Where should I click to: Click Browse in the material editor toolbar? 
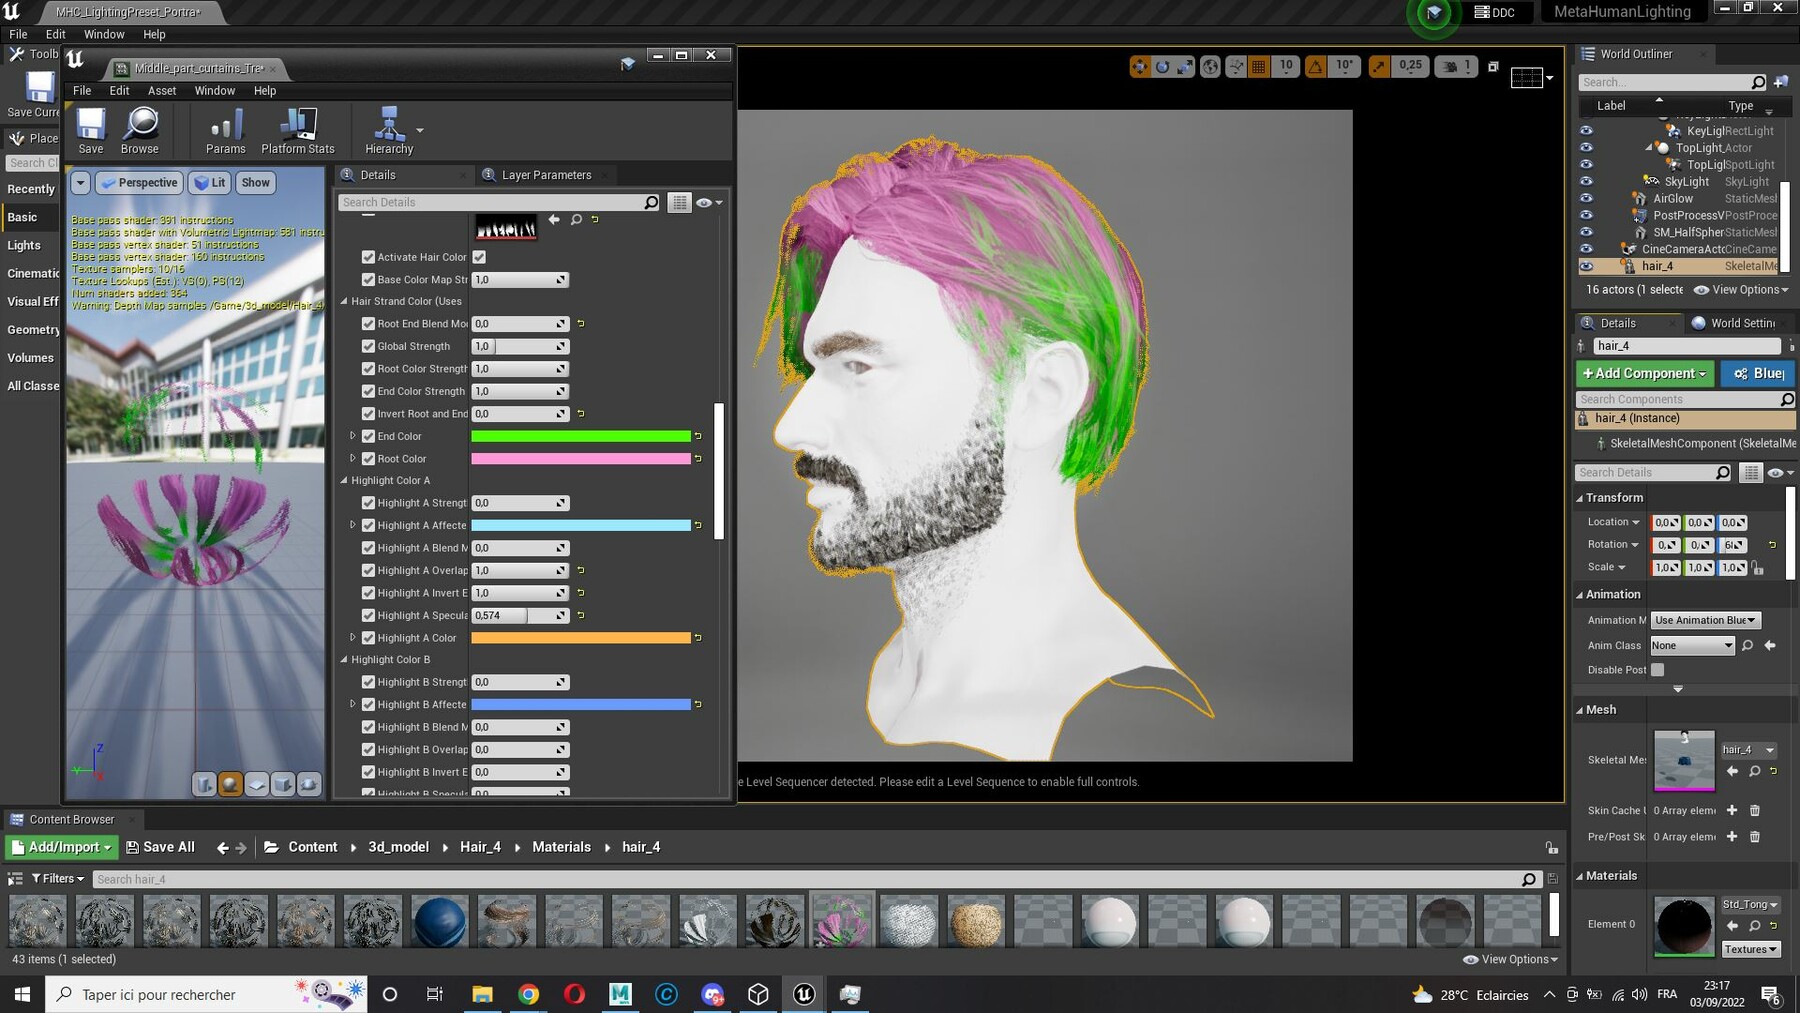[x=140, y=131]
